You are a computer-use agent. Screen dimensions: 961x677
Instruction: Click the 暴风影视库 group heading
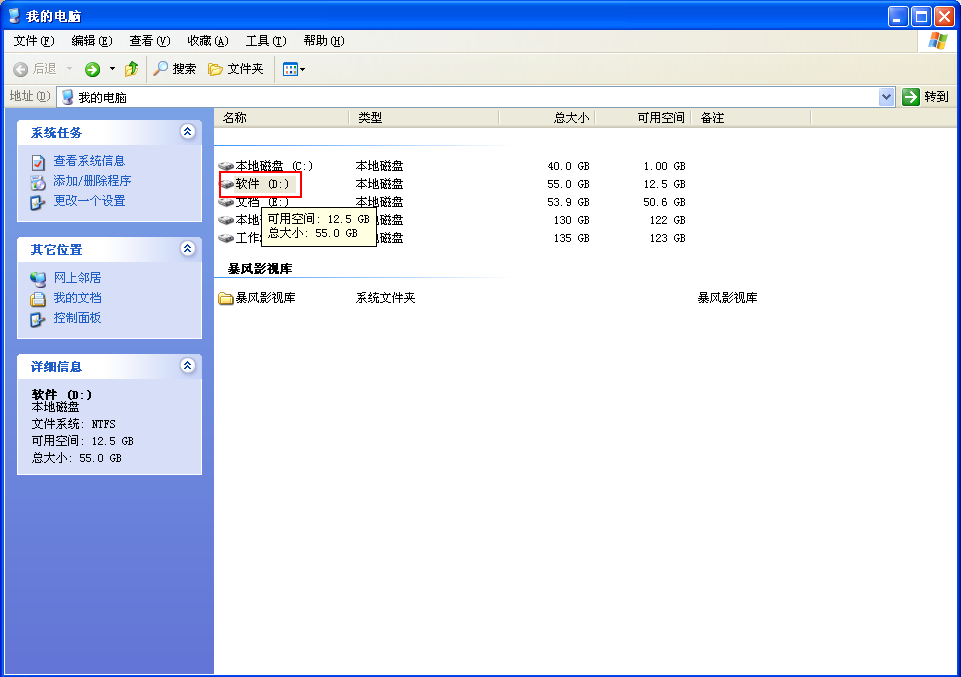click(x=260, y=268)
